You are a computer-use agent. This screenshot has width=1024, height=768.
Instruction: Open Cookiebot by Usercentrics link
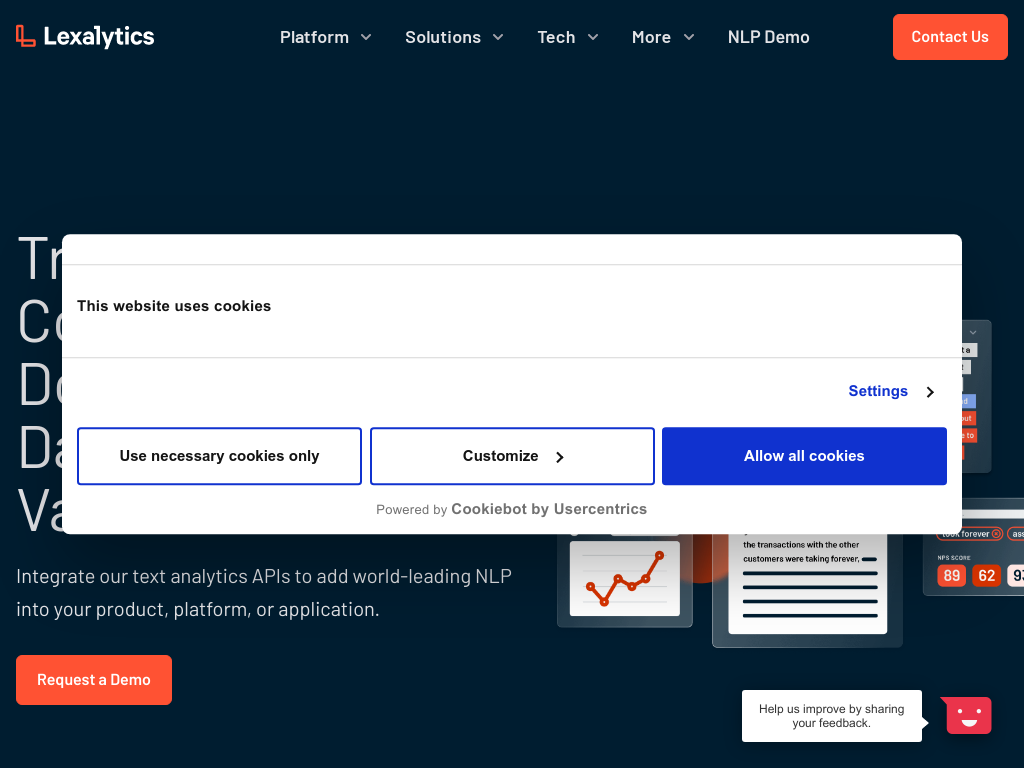click(549, 509)
